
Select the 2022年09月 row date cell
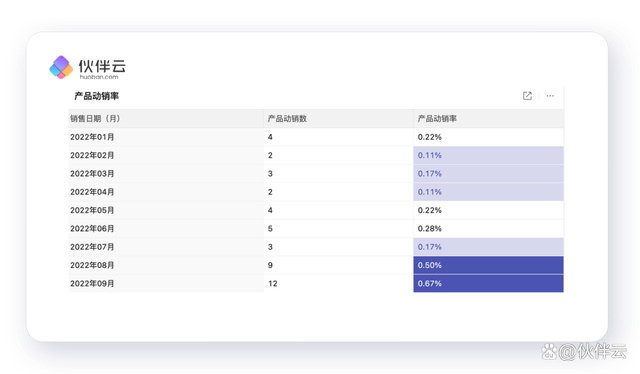(166, 283)
